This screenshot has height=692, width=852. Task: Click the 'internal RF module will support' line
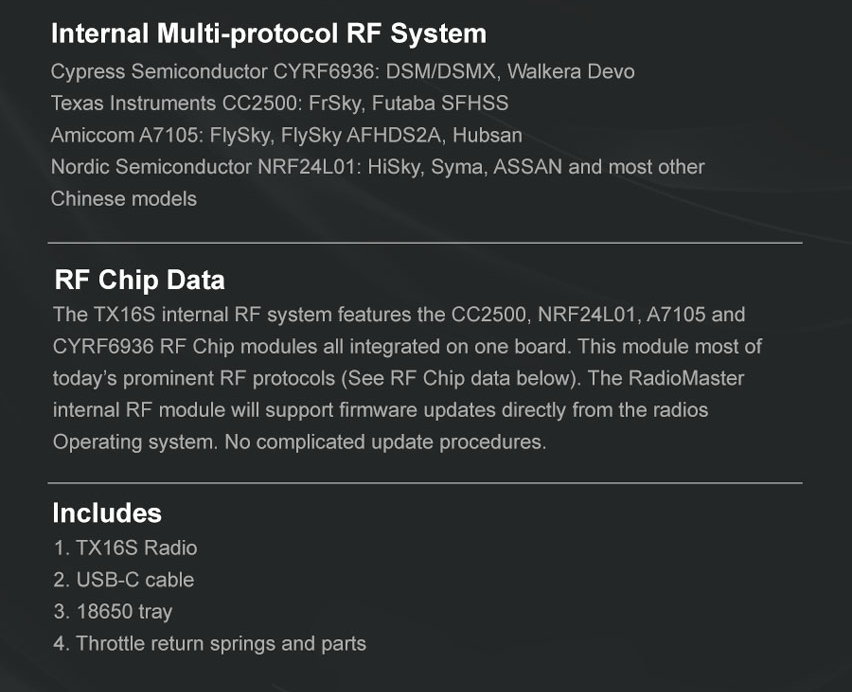point(380,410)
